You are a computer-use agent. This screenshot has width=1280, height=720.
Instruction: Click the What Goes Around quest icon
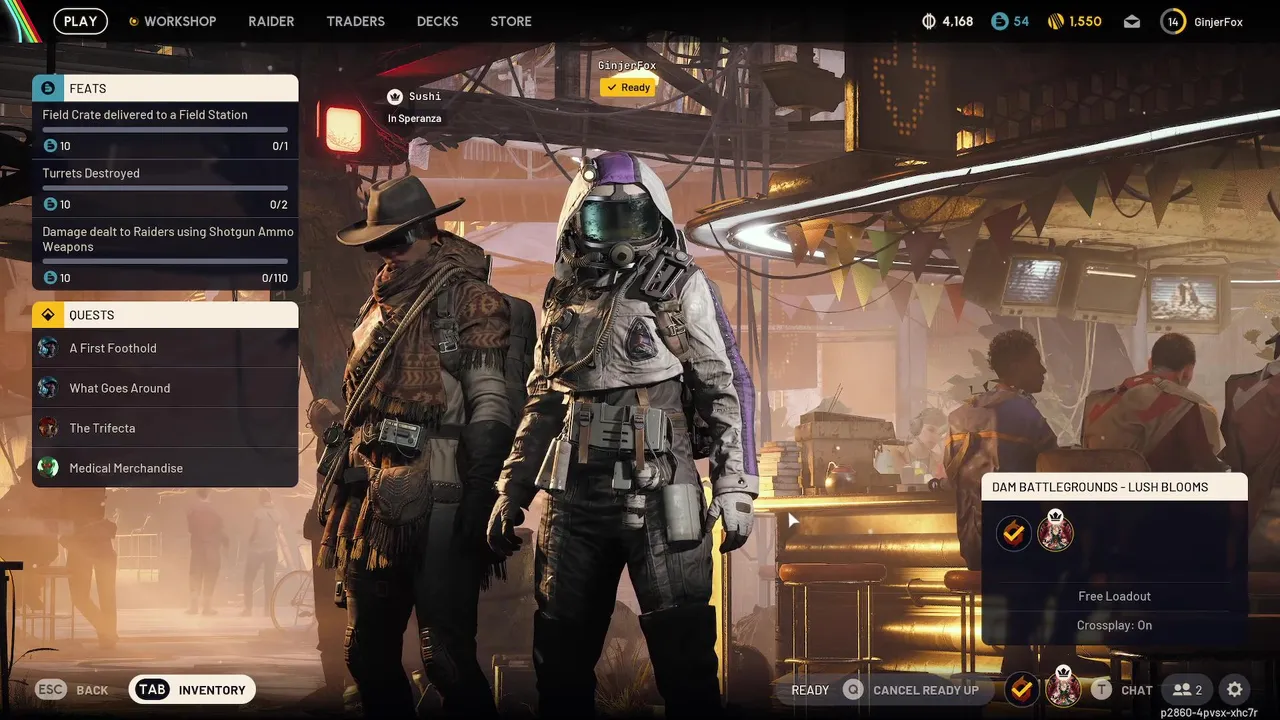click(x=48, y=388)
